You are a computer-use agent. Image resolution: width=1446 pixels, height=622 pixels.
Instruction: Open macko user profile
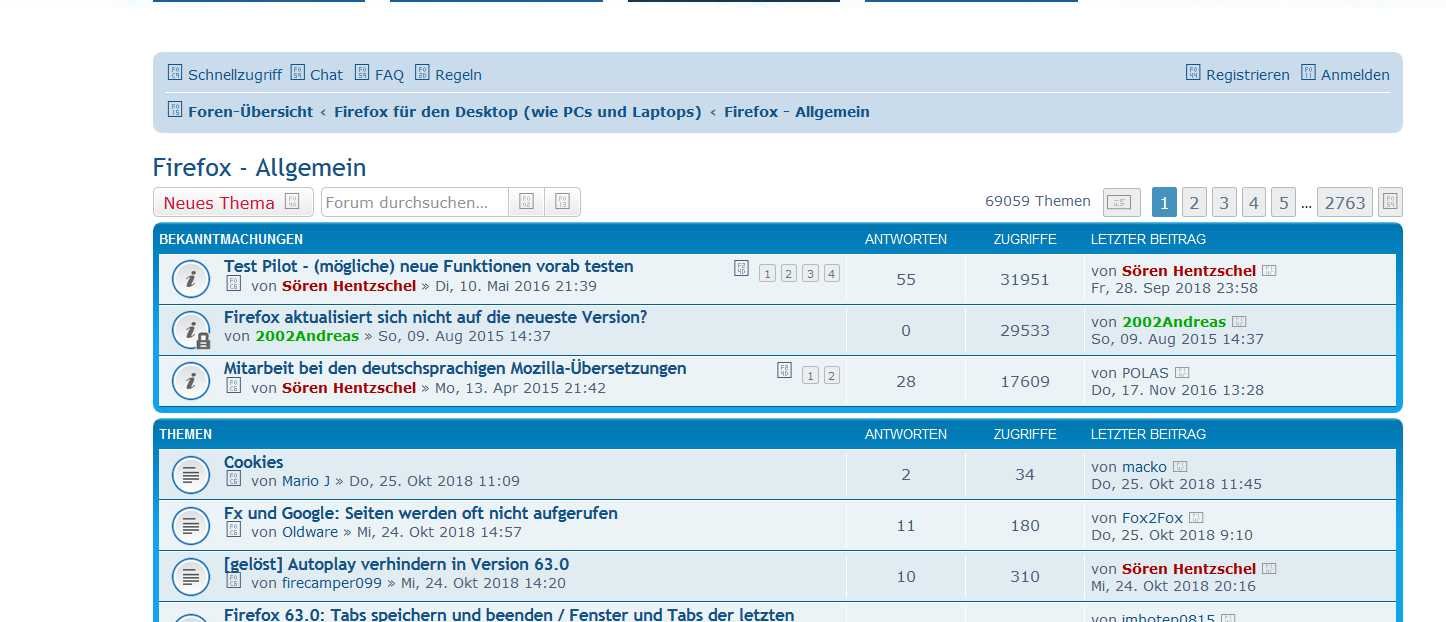pyautogui.click(x=1144, y=466)
